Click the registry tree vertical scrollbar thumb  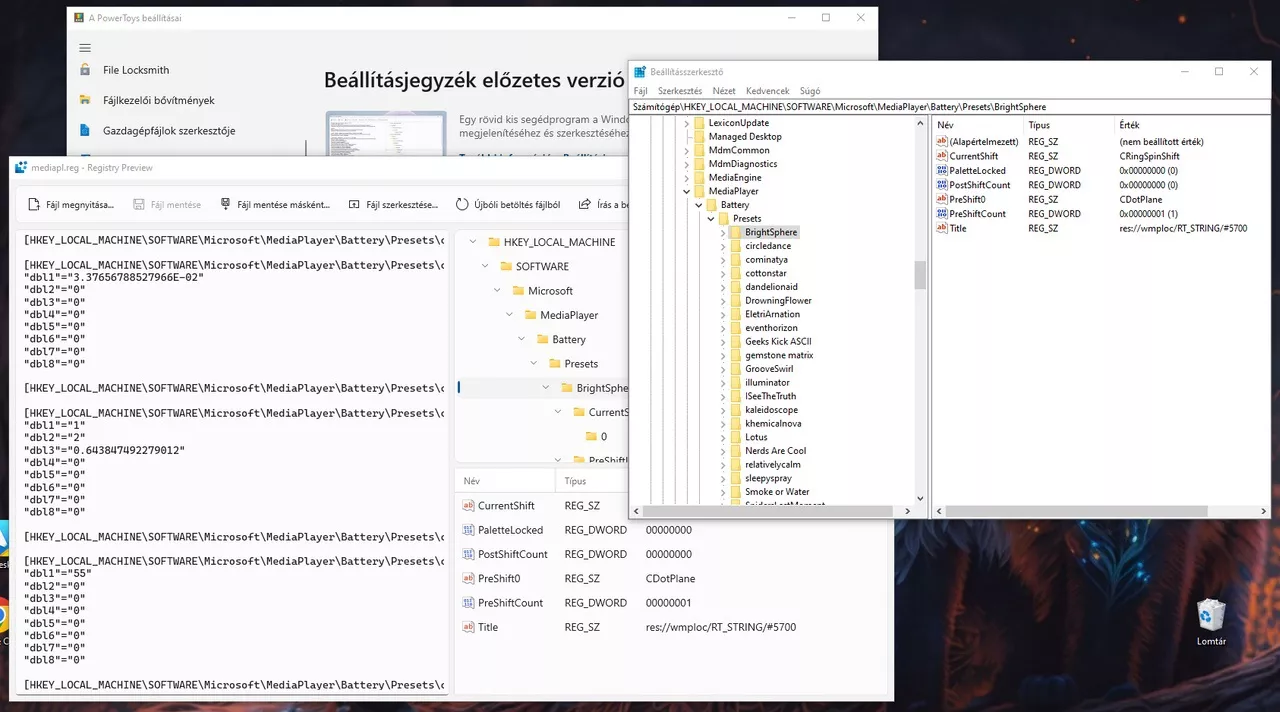920,274
